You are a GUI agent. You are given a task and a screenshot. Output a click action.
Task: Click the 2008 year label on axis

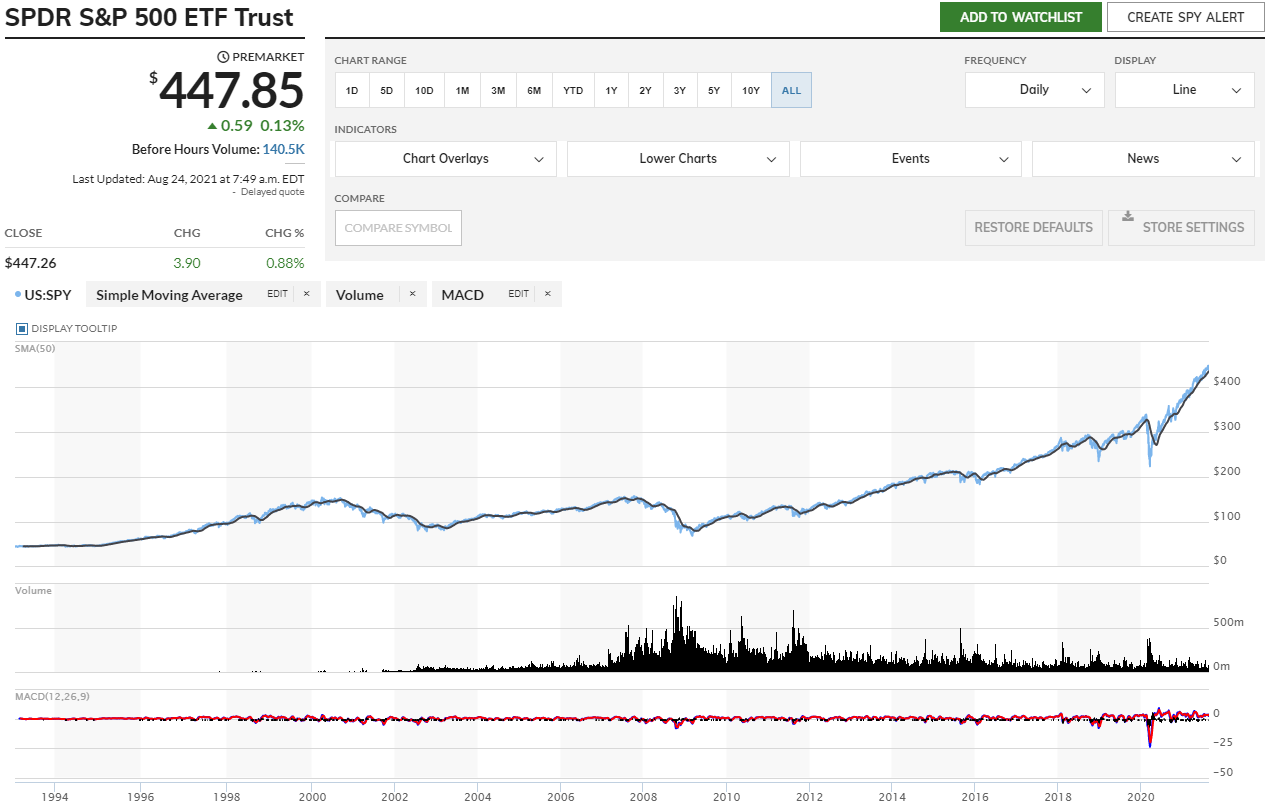644,797
